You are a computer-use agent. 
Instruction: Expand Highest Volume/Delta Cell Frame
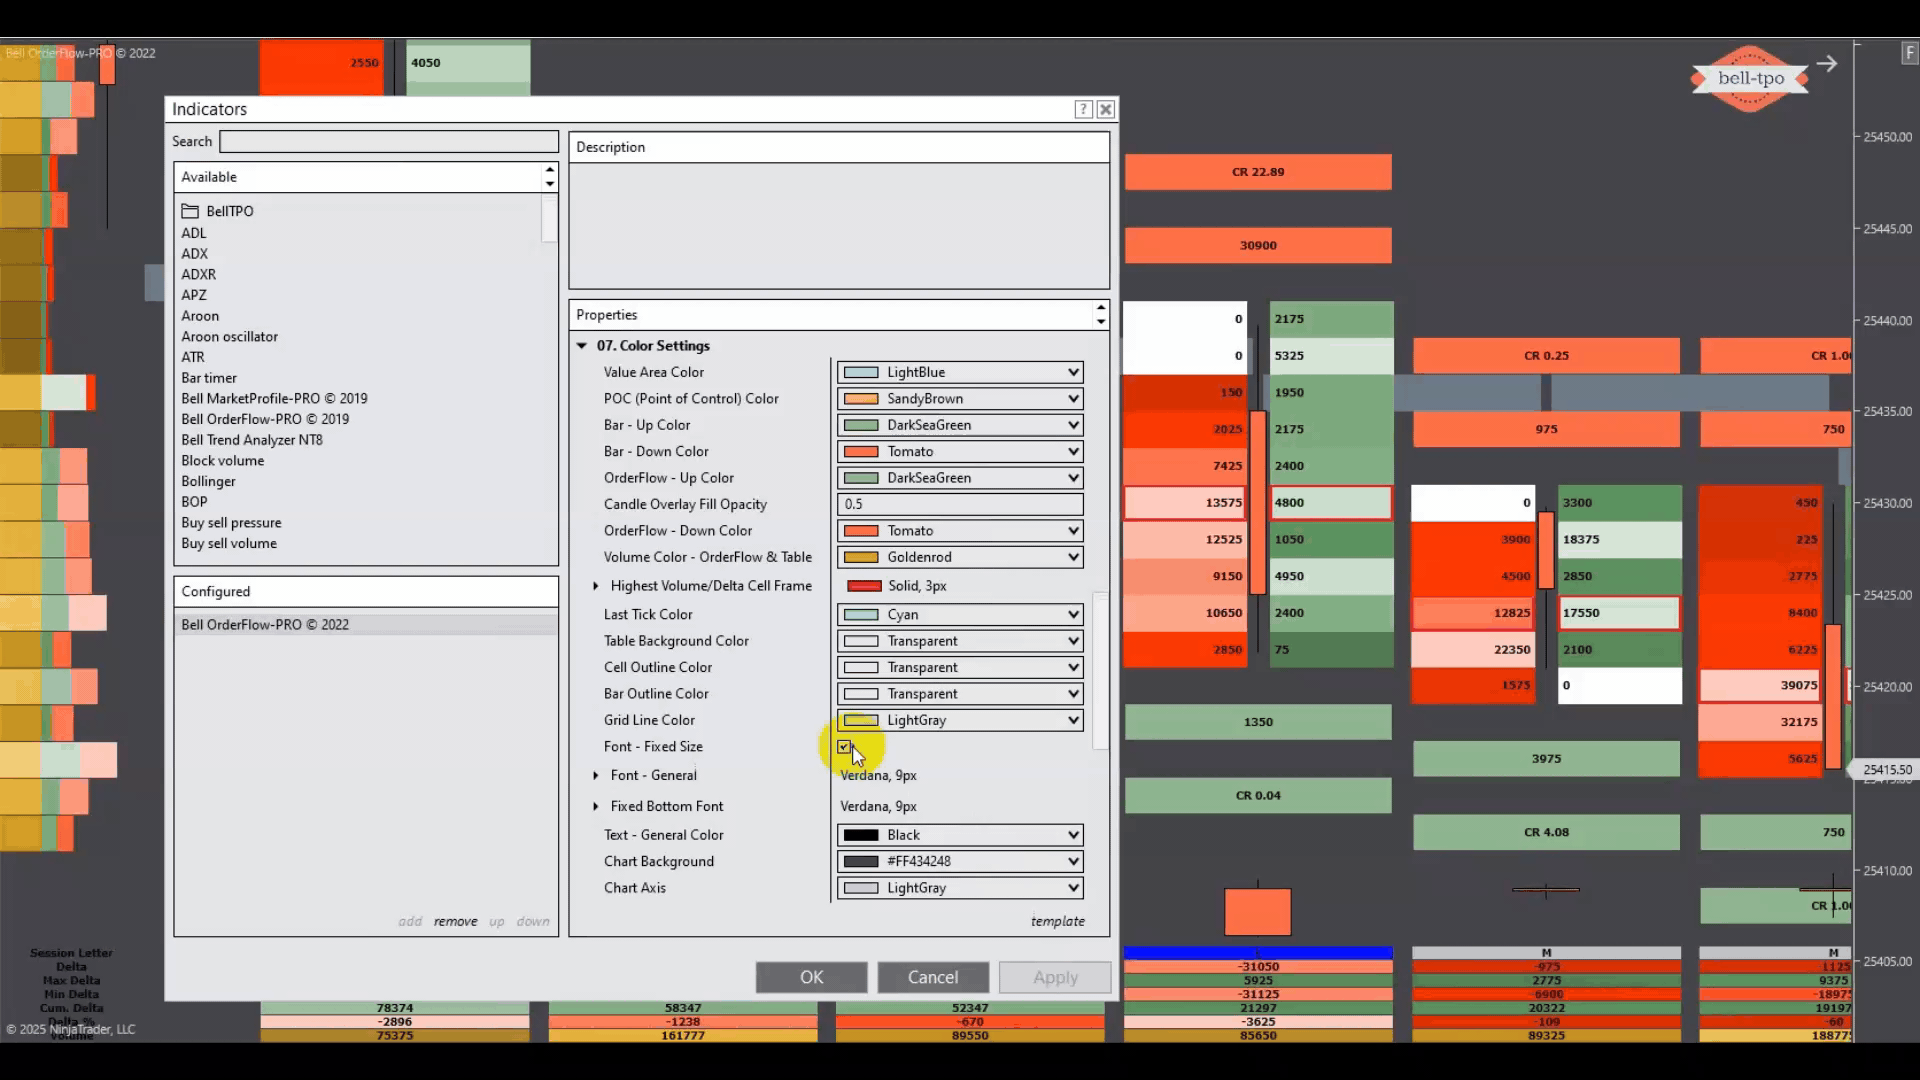(x=596, y=586)
